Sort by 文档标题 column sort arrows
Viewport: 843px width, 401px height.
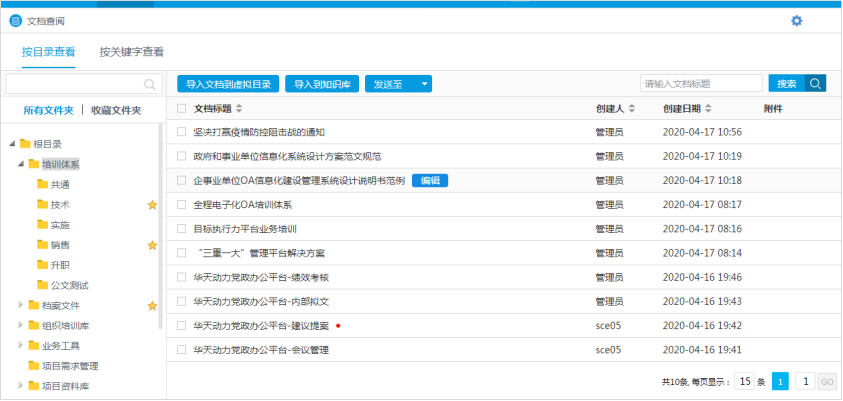click(239, 109)
